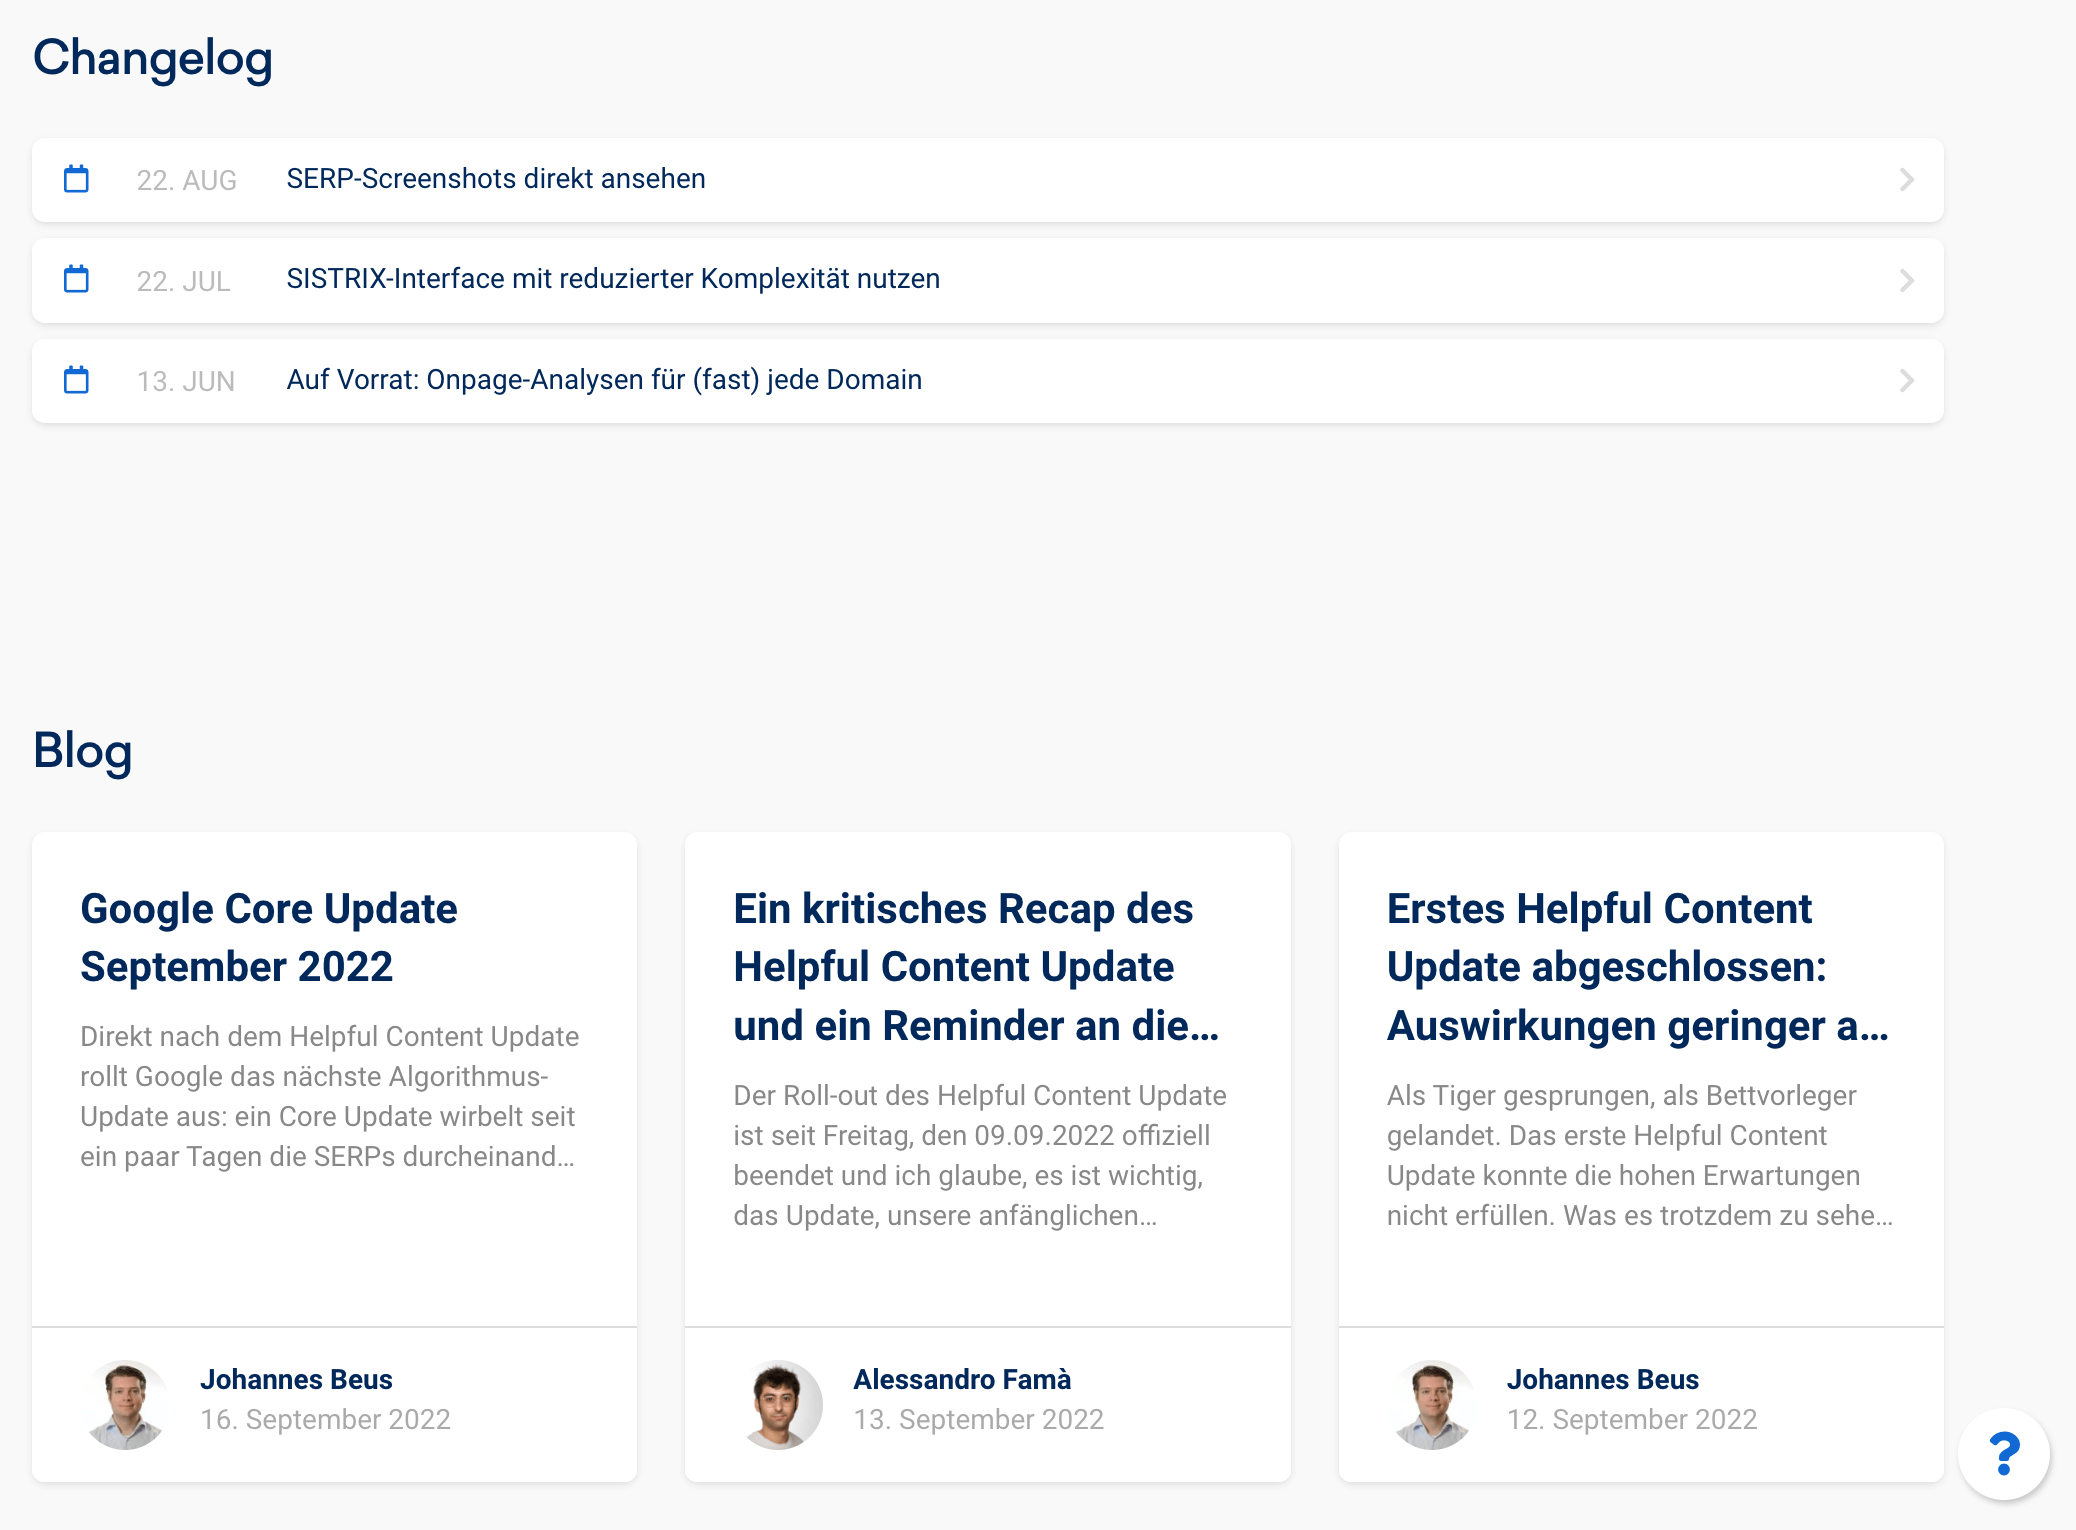Screen dimensions: 2076x1530
Task: Click calendar icon beside 22. JUL entry
Action: click(x=76, y=279)
